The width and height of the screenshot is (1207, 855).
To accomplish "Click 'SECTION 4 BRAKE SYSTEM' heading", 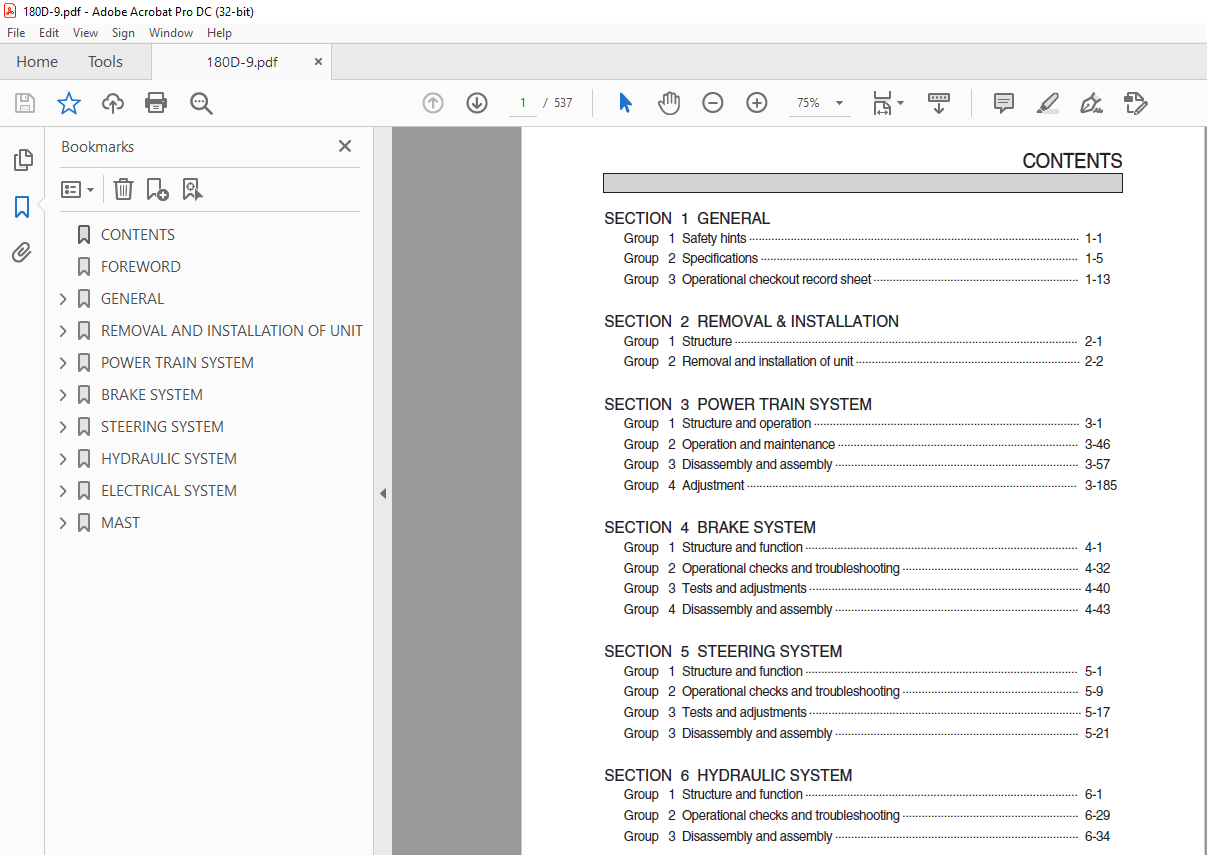I will tap(710, 527).
